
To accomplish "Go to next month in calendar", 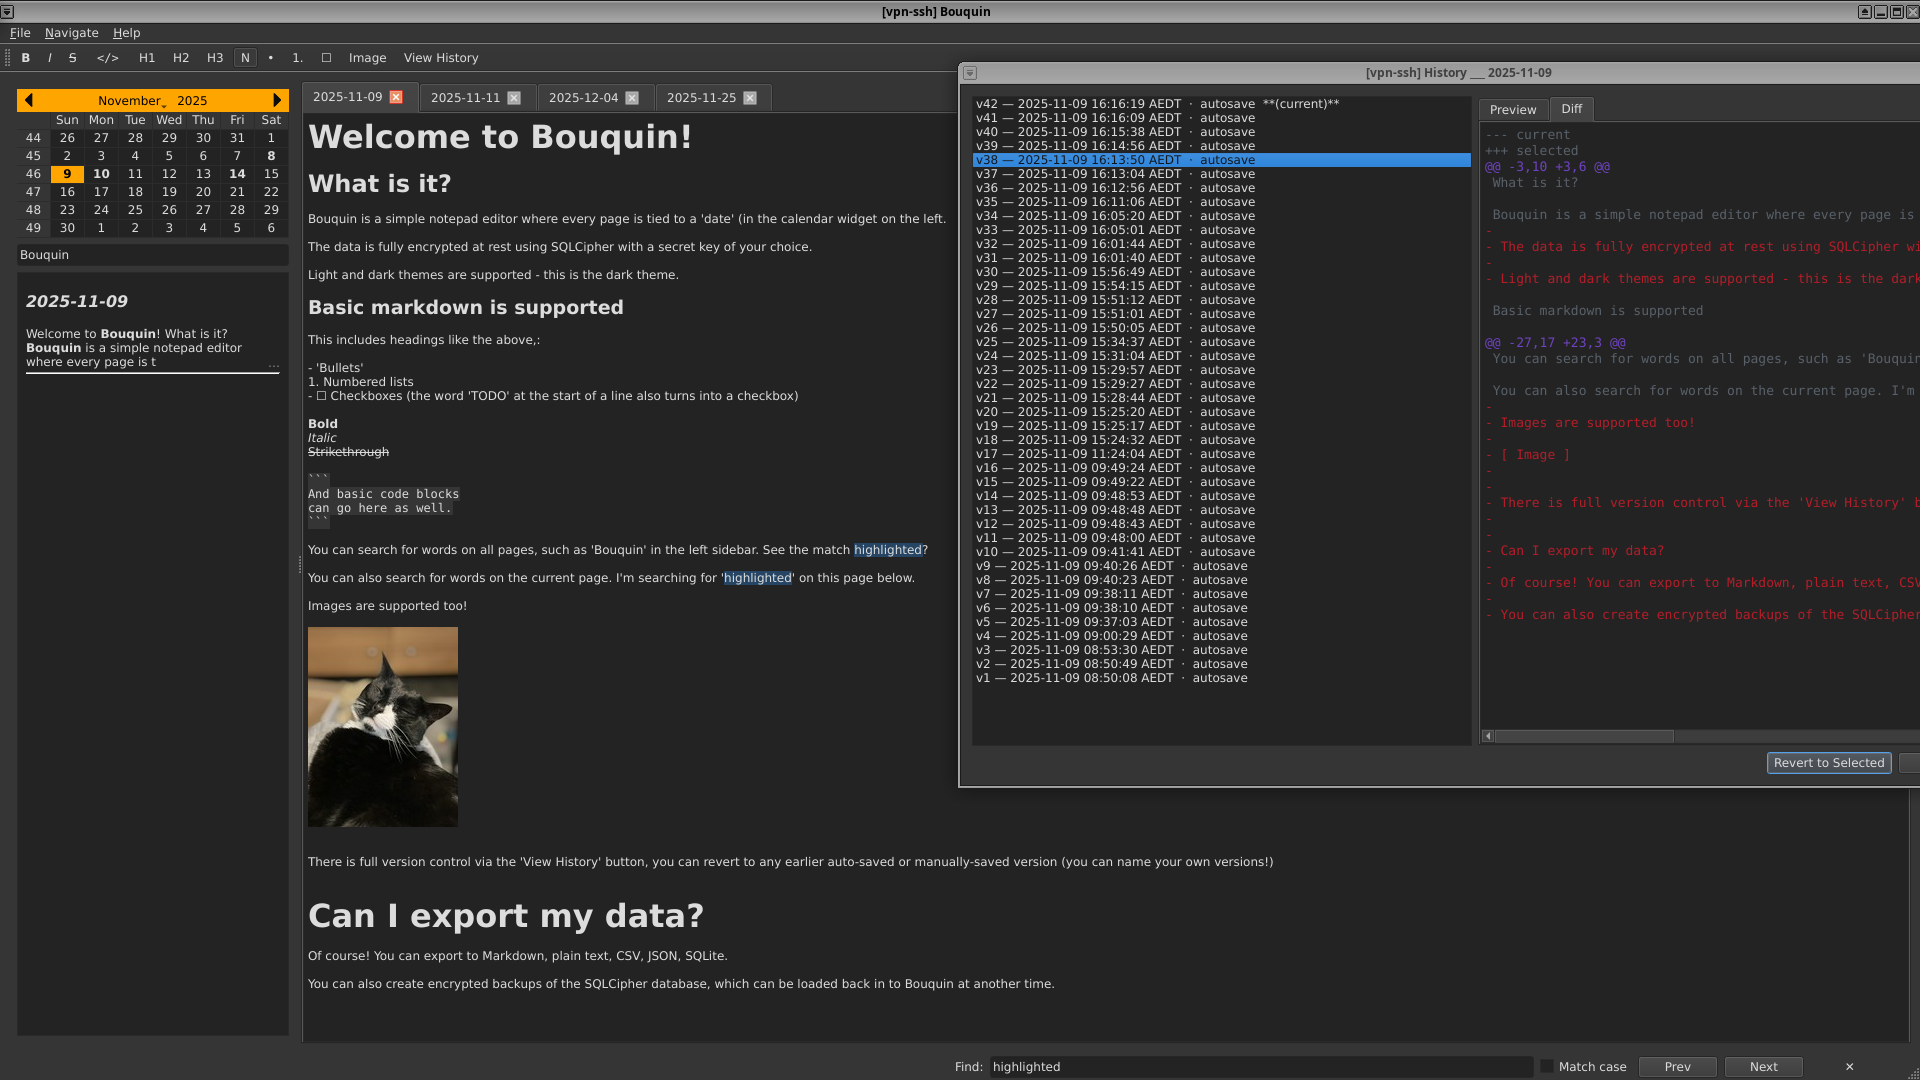I will coord(277,100).
